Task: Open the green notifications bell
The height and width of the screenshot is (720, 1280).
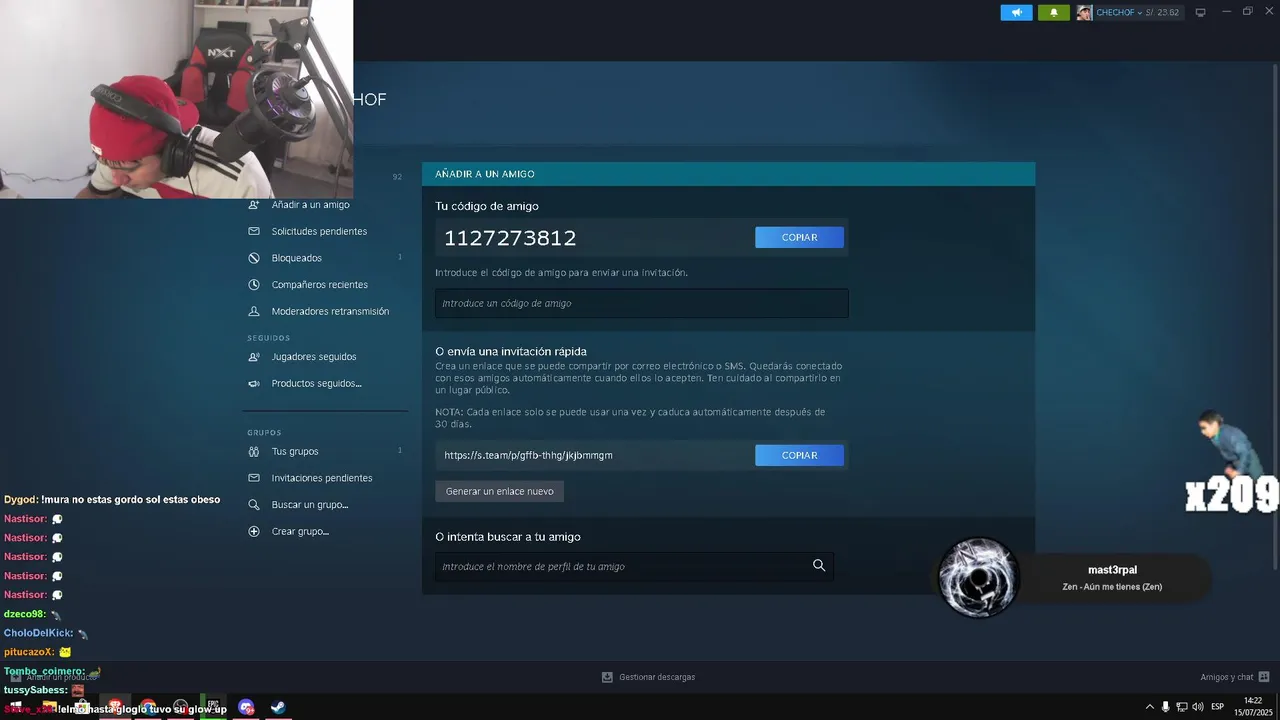Action: (x=1053, y=13)
